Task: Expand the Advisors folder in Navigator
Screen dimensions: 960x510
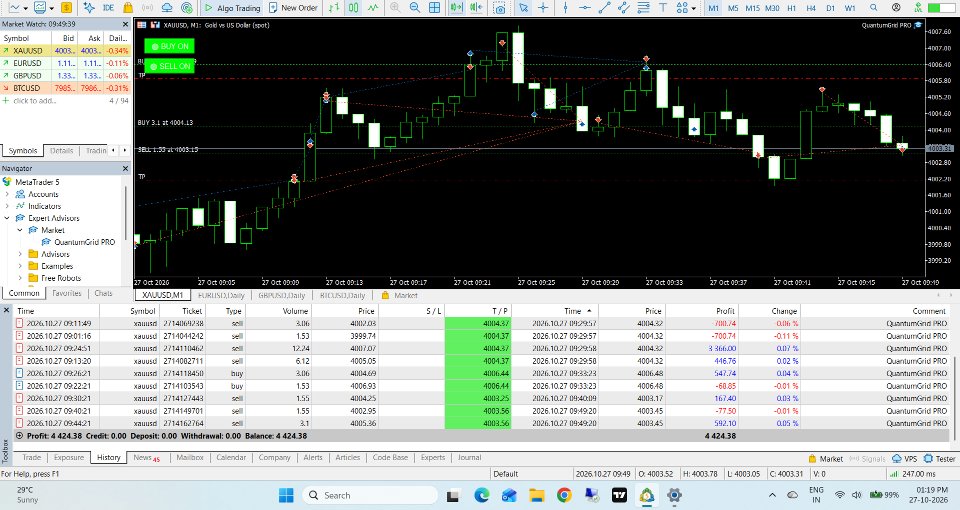Action: click(20, 254)
